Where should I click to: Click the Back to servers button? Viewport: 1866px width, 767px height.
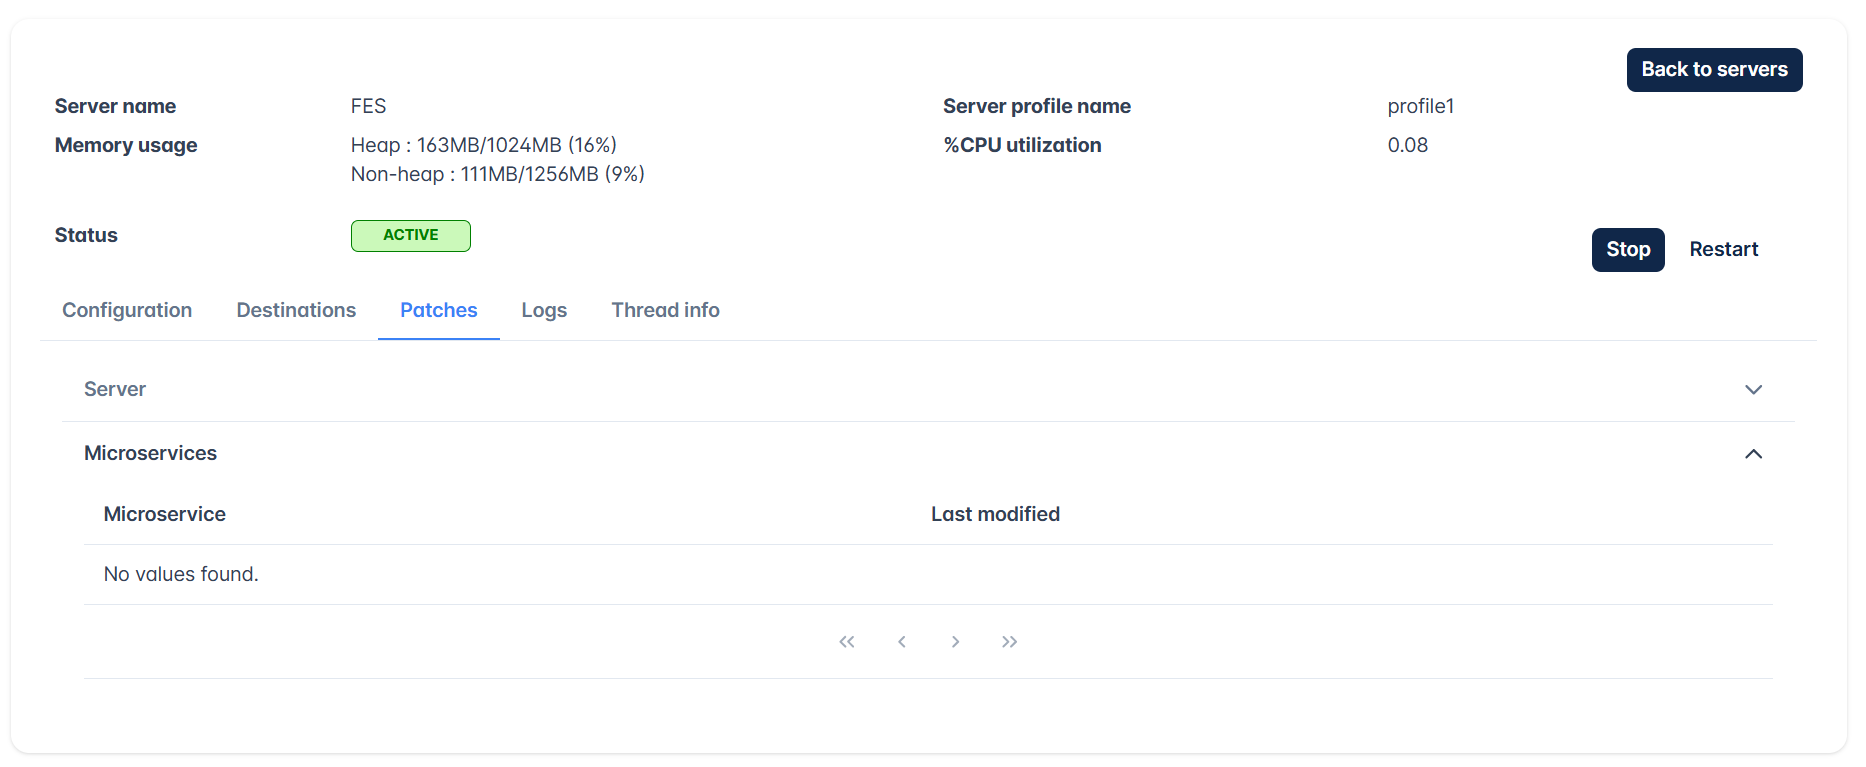pos(1714,70)
